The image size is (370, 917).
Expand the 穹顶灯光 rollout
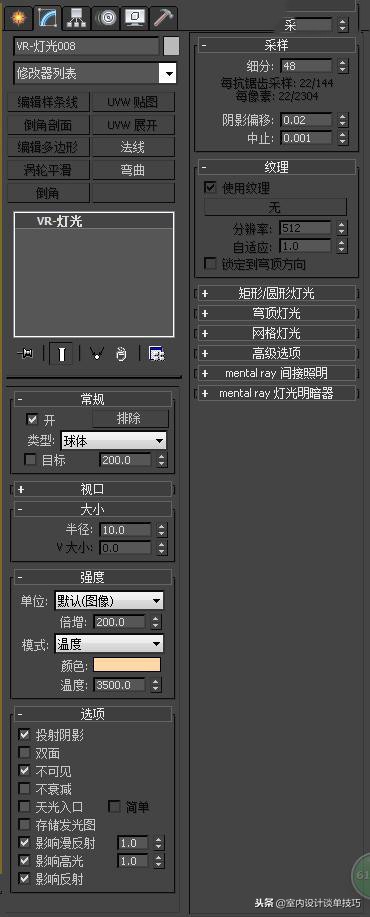tap(276, 313)
